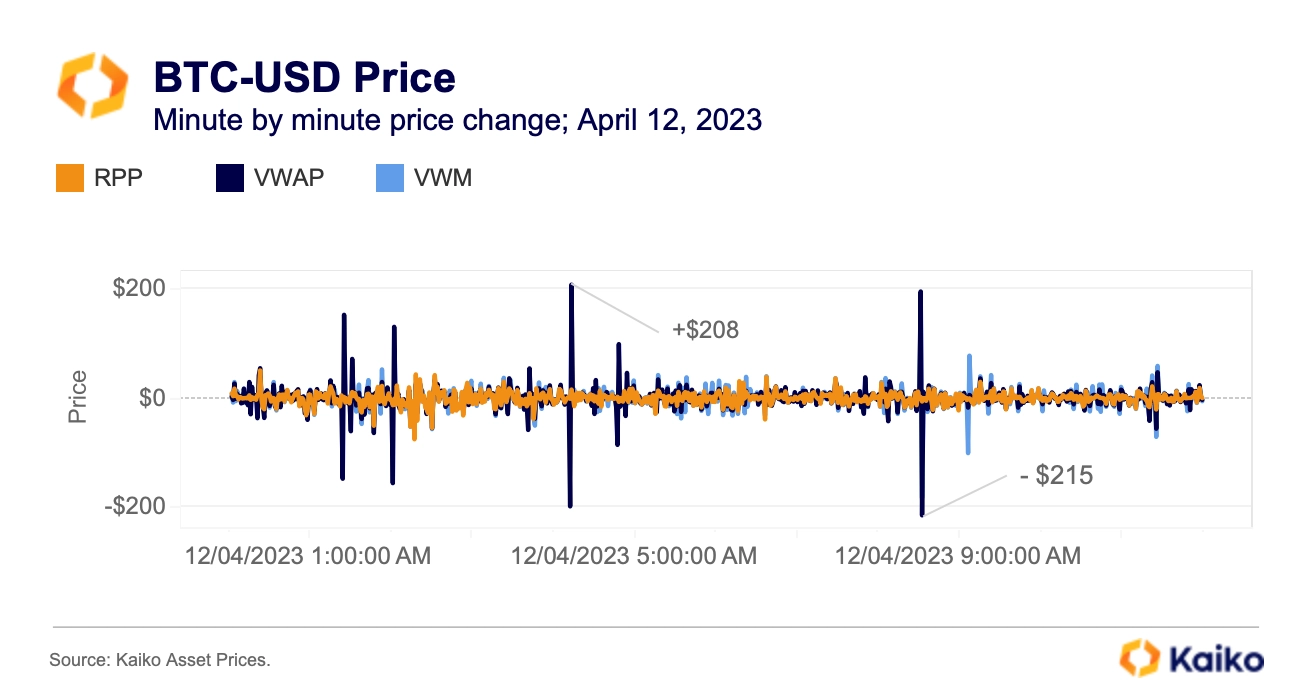Click the orange Kaiko logo icon top-left
This screenshot has width=1308, height=698.
click(92, 87)
